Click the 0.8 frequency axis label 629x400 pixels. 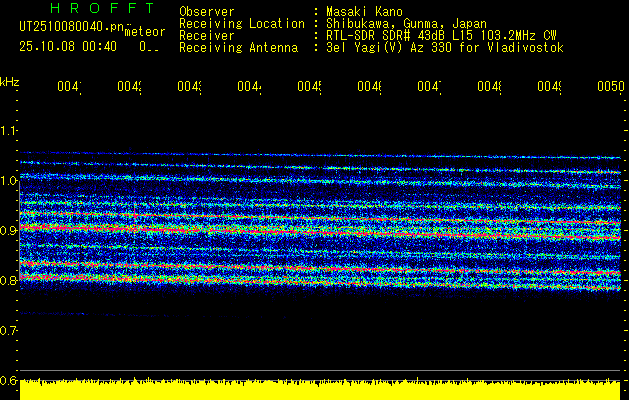click(9, 281)
